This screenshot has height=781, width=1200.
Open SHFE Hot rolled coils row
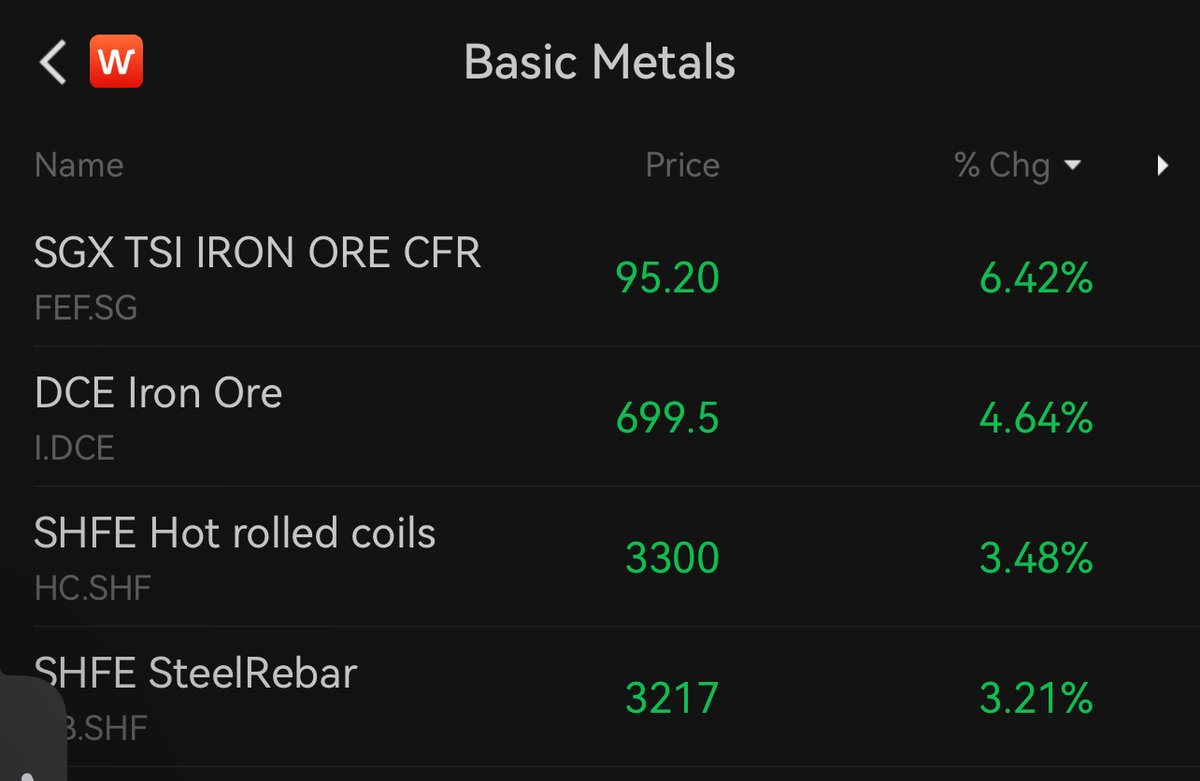tap(600, 557)
